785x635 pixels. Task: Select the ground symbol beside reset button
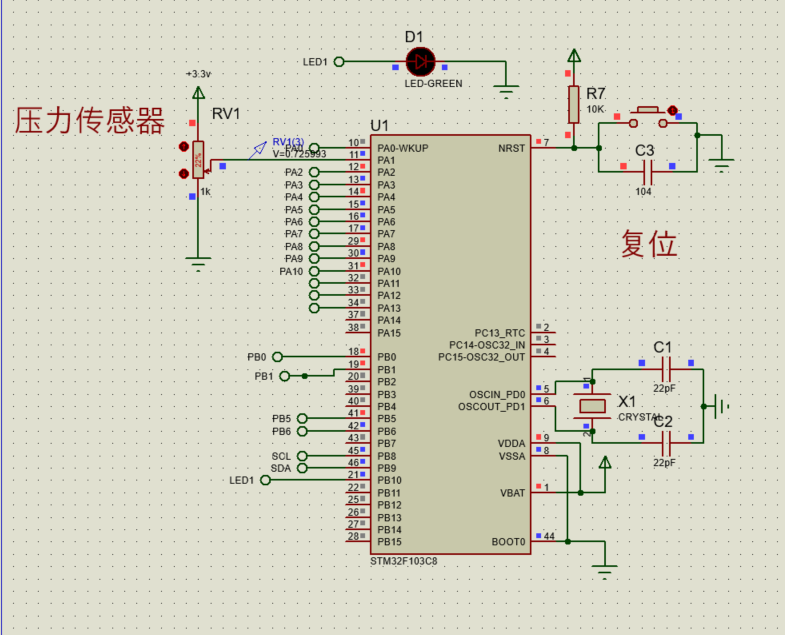coord(721,165)
